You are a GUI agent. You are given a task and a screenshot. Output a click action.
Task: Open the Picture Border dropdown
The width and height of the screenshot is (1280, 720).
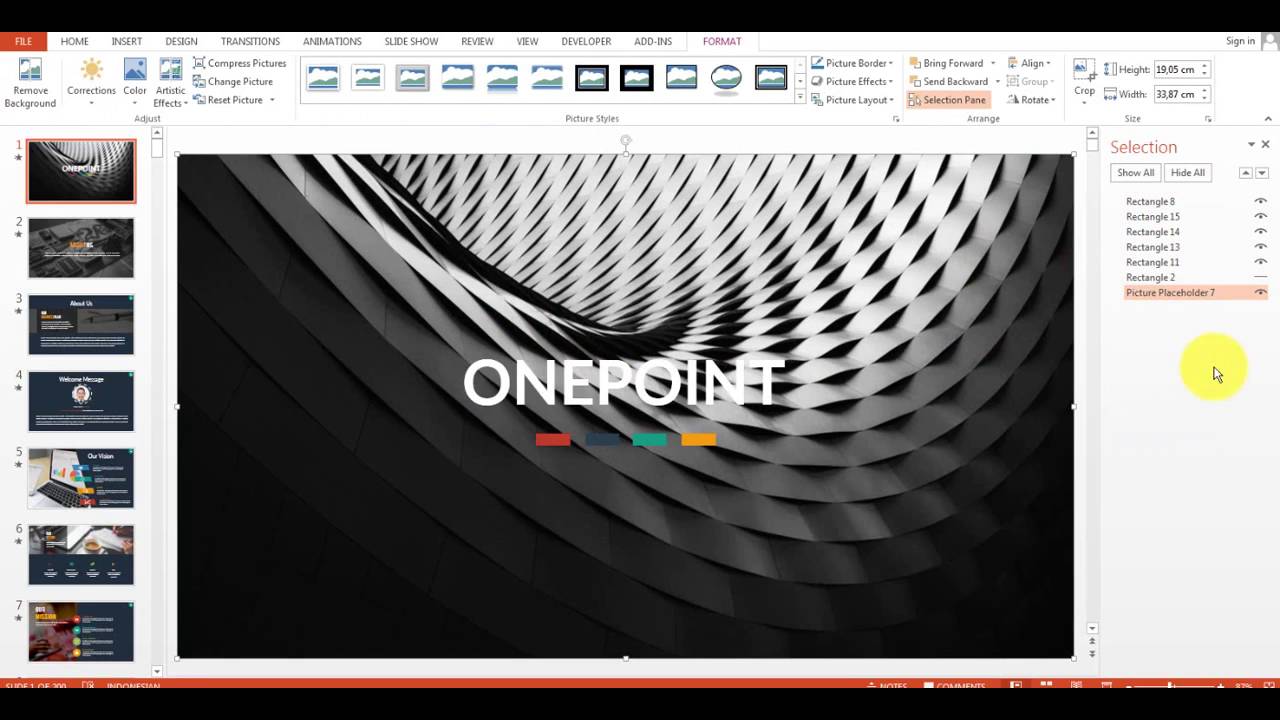(x=851, y=63)
